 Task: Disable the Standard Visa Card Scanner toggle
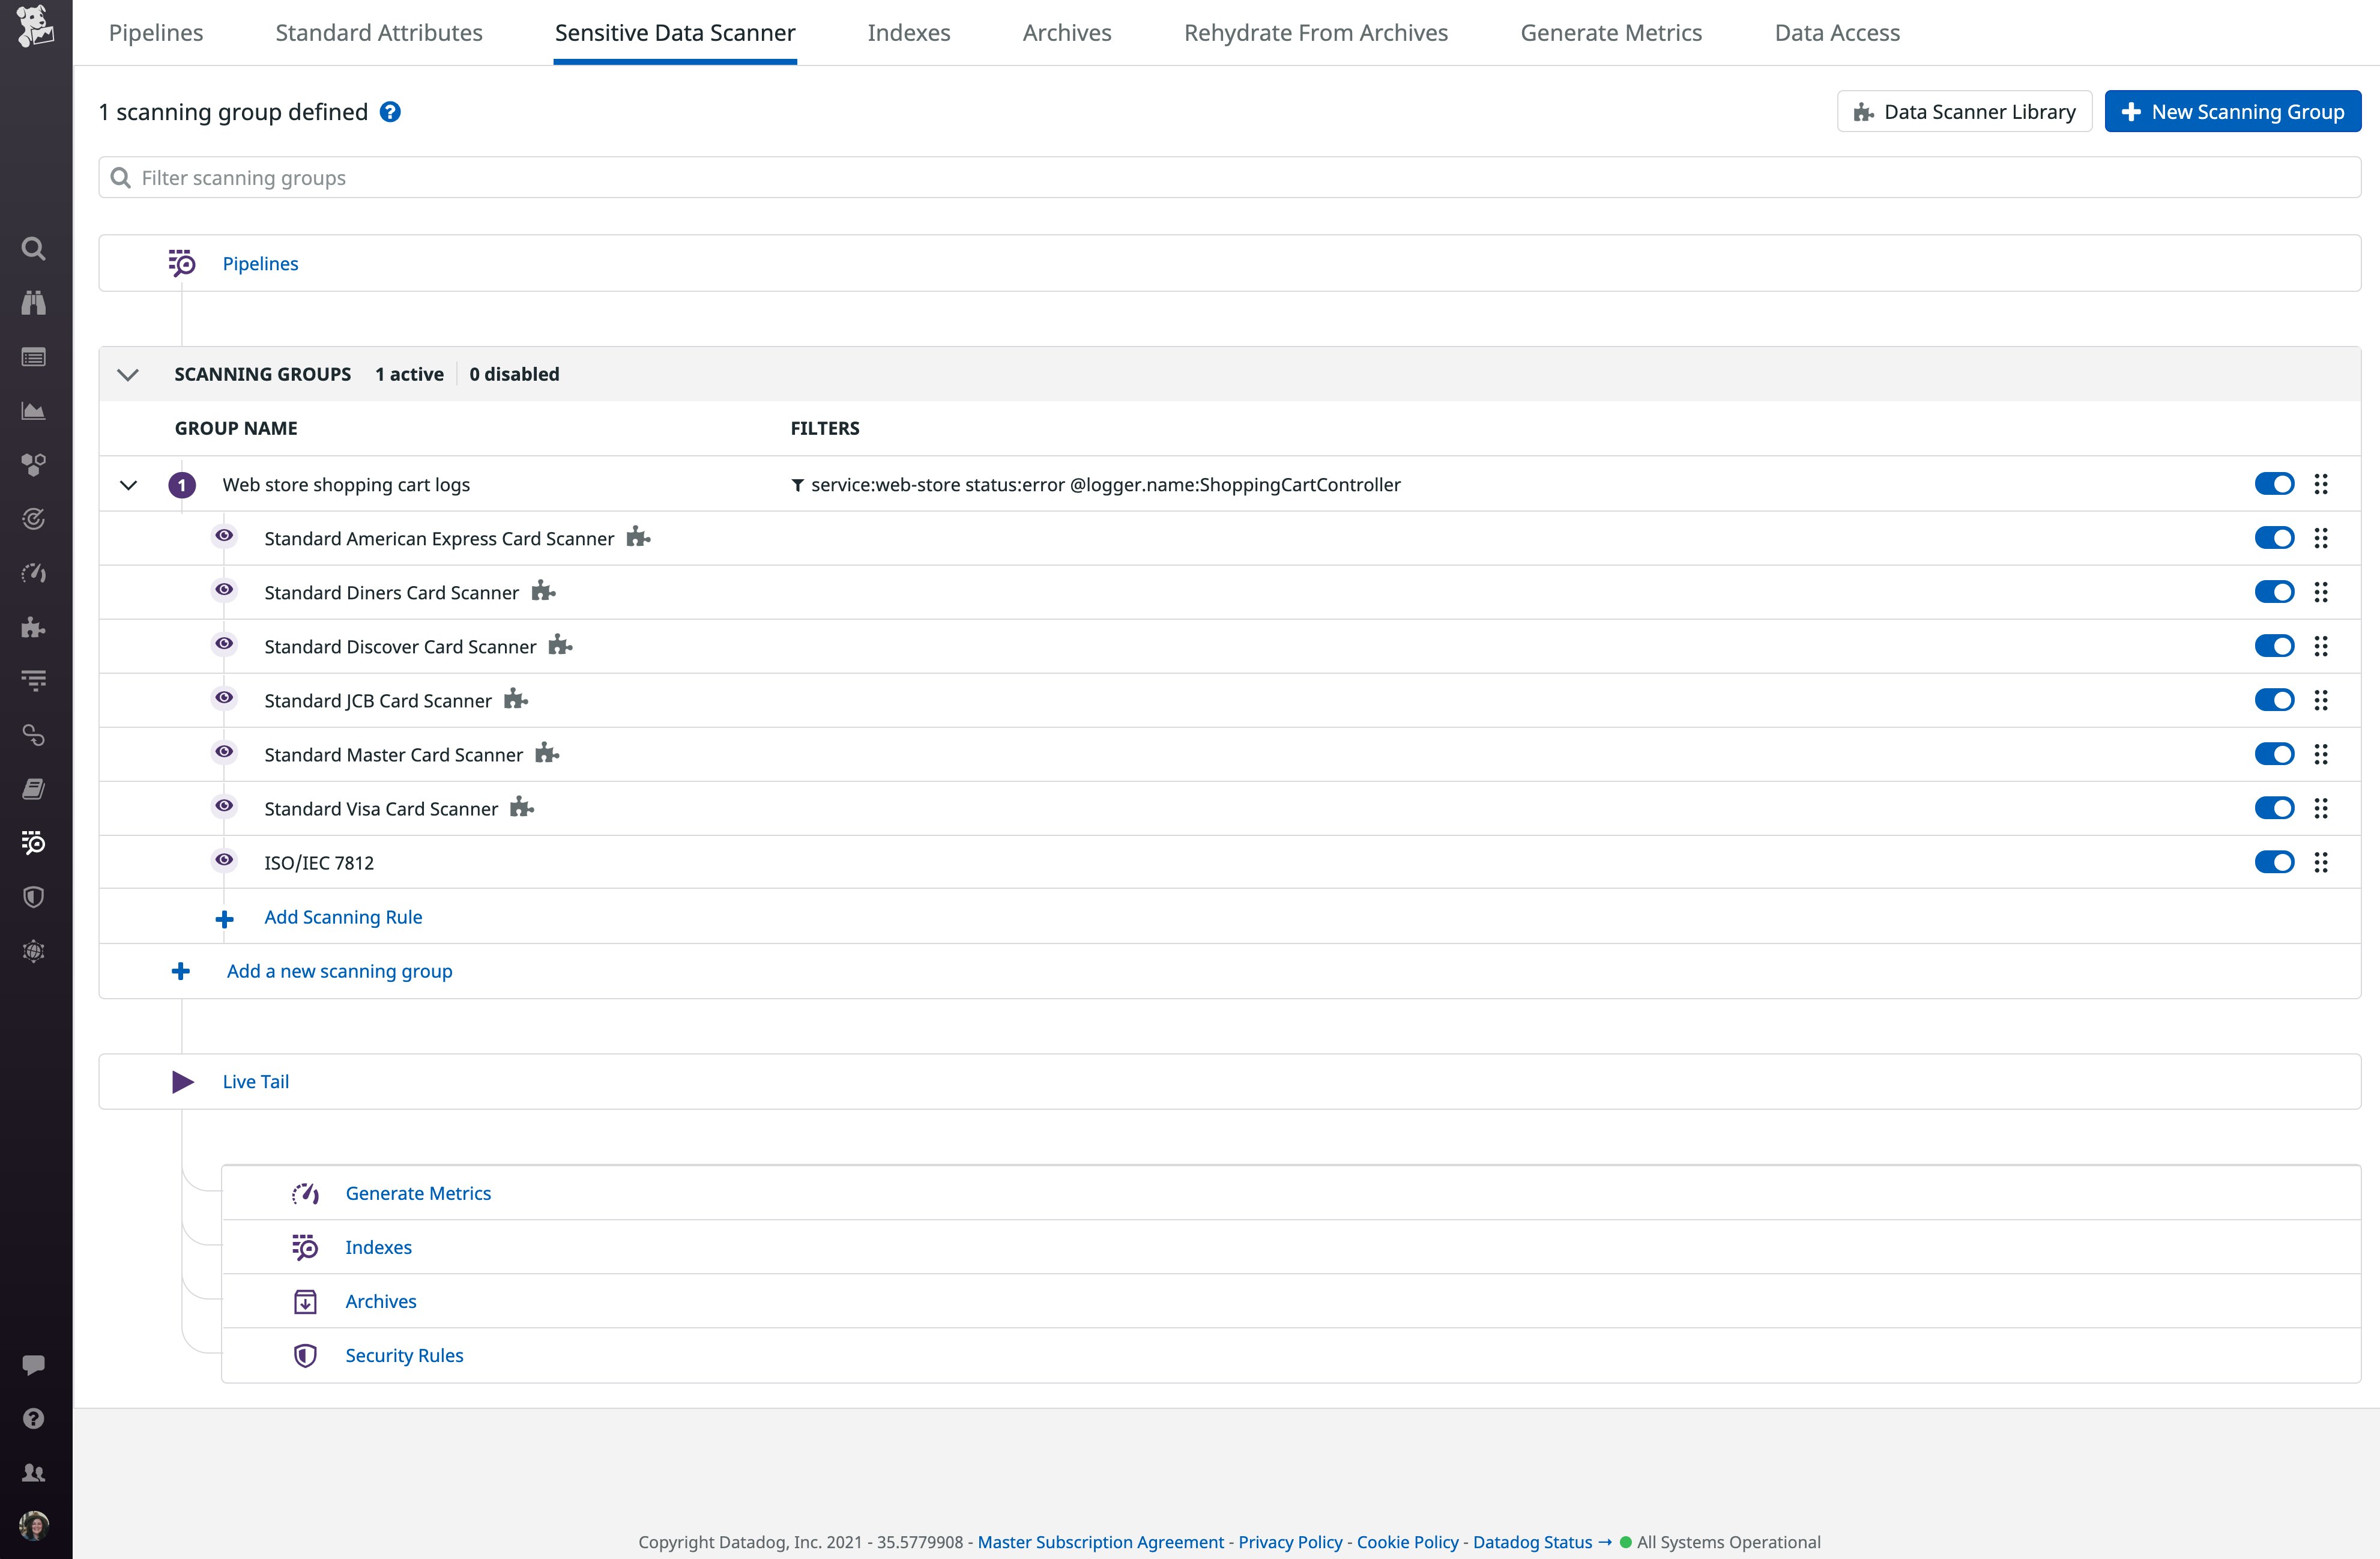point(2274,808)
